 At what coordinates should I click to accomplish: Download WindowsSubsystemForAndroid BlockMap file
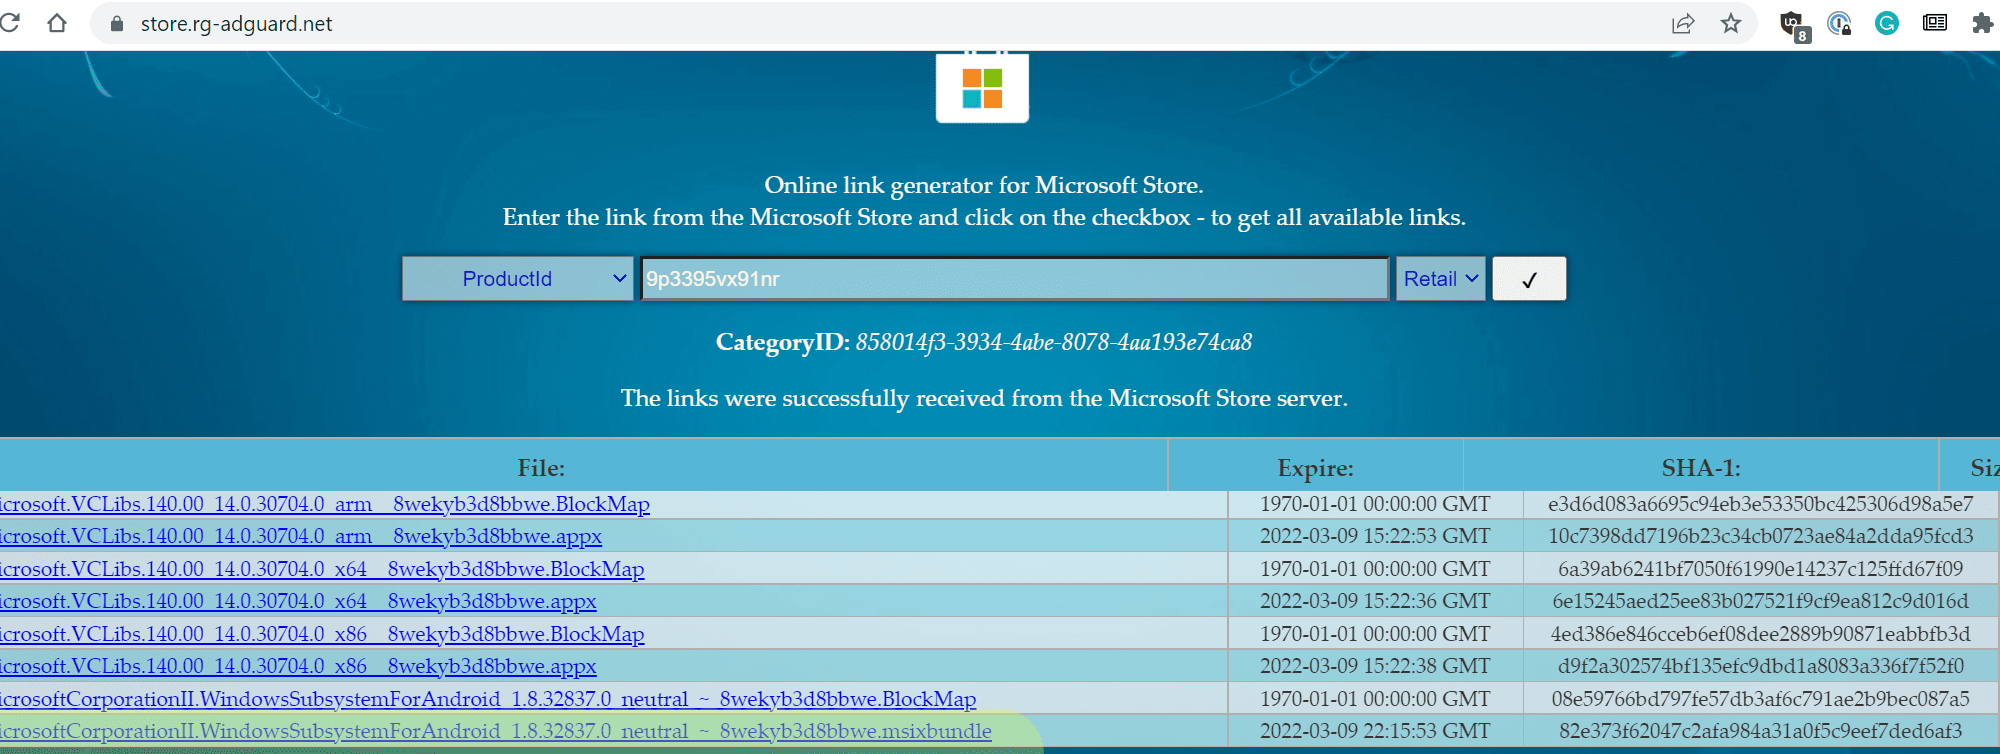pos(487,700)
